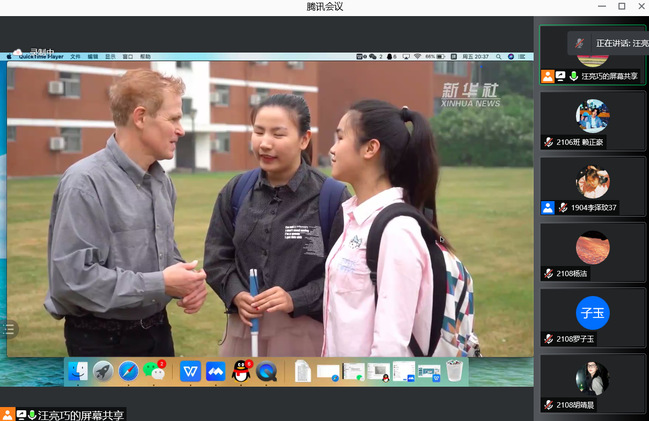Screen dimensions: 649x421
Task: Expand the left-edge sidebar list handle
Action: [x=9, y=328]
